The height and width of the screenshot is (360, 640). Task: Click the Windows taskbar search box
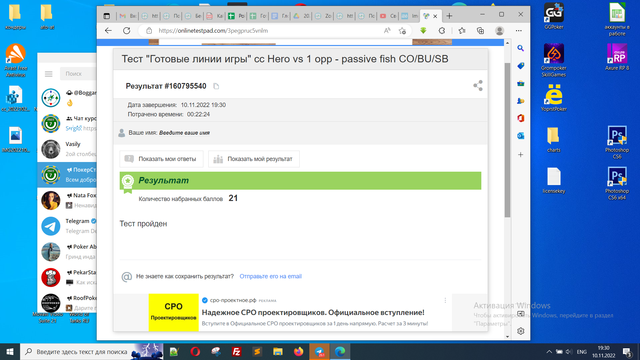pos(91,351)
